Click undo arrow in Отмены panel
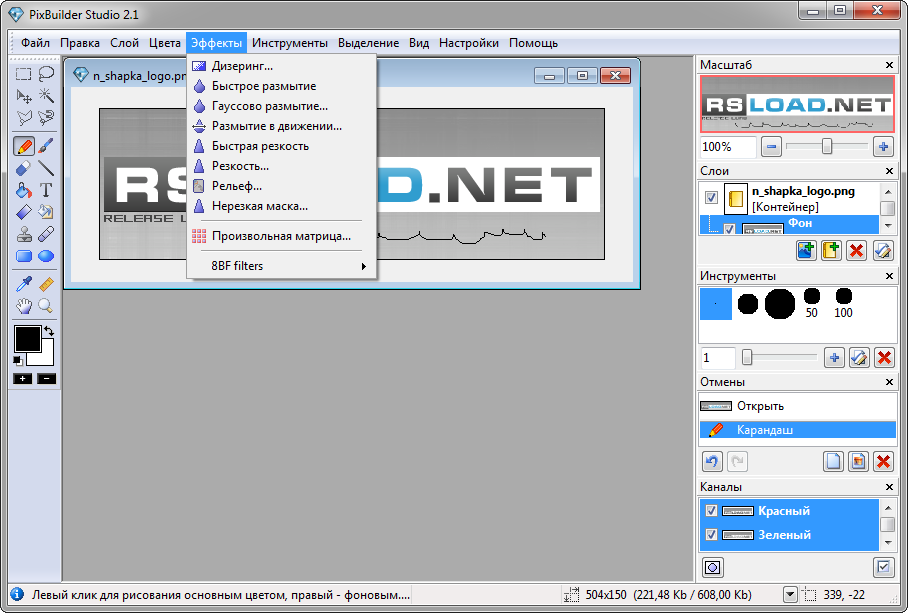This screenshot has width=908, height=613. click(712, 461)
